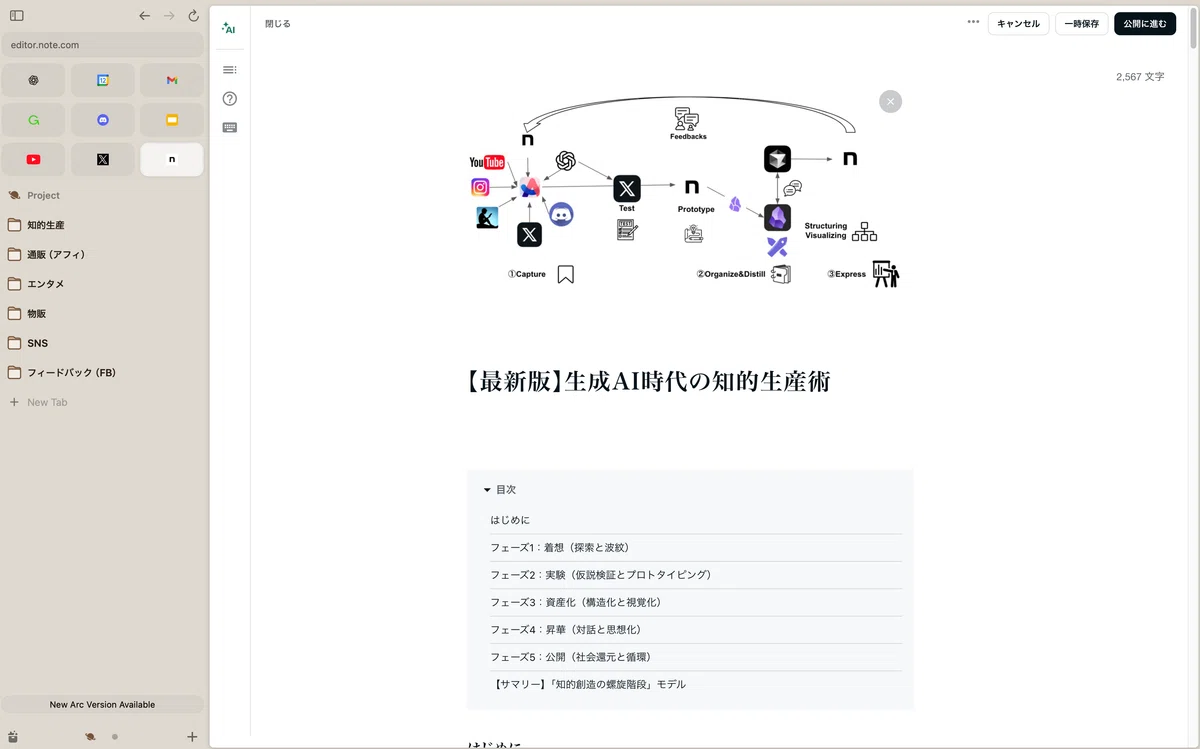This screenshot has width=1200, height=749.
Task: Click 閉じる to close the editor
Action: coord(278,23)
